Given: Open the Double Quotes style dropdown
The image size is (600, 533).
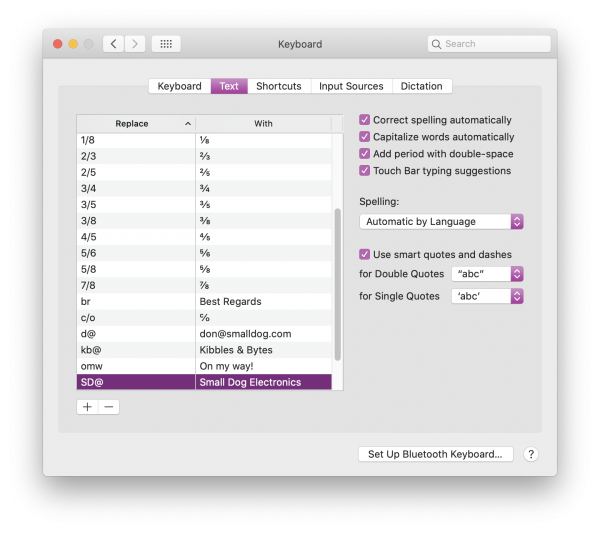Looking at the screenshot, I should (487, 274).
